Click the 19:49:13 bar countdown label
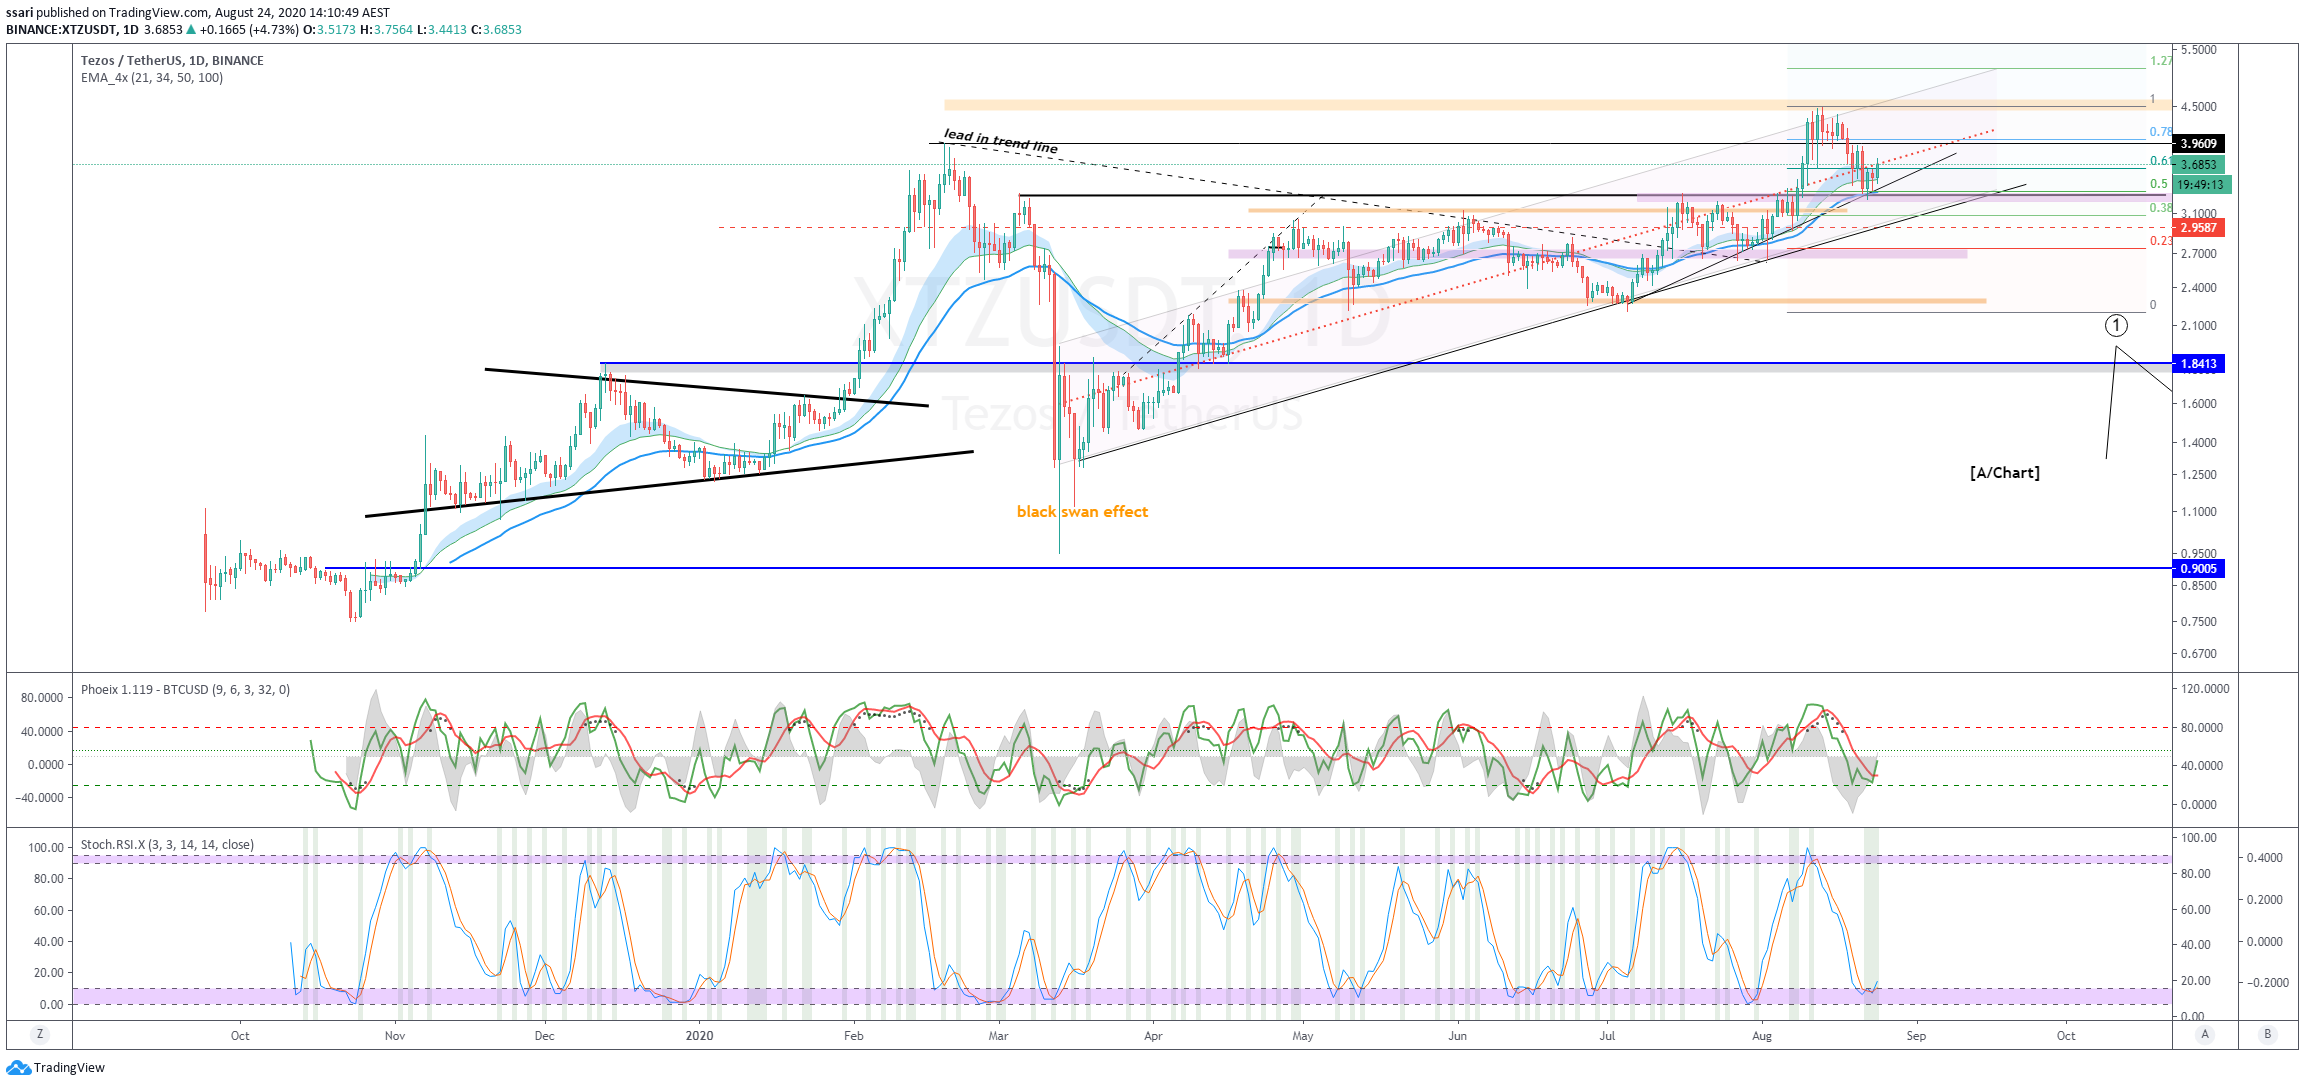The width and height of the screenshot is (2305, 1086). tap(2201, 185)
